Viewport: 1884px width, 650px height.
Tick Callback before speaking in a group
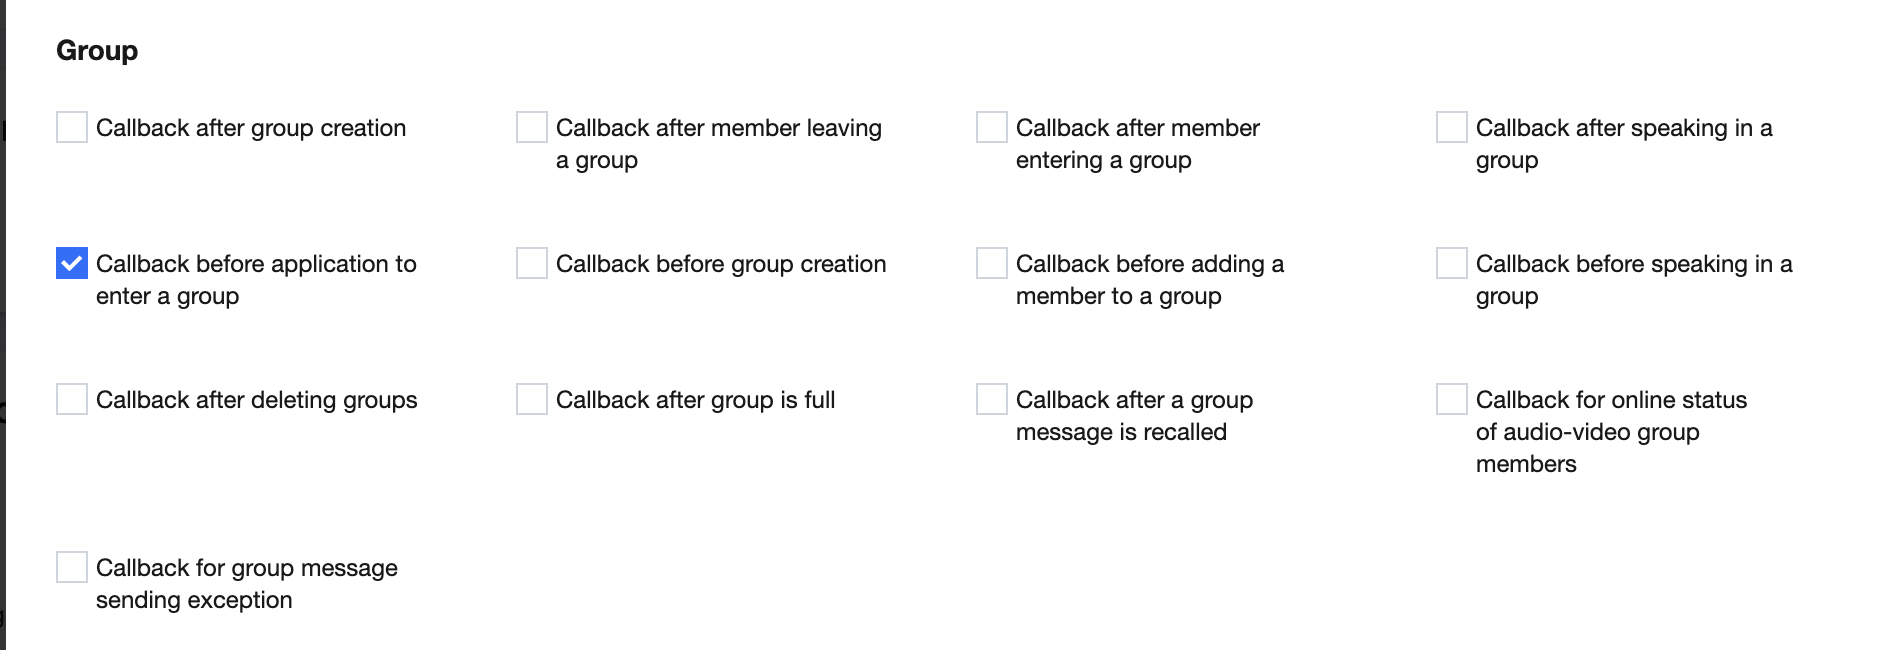click(1452, 263)
